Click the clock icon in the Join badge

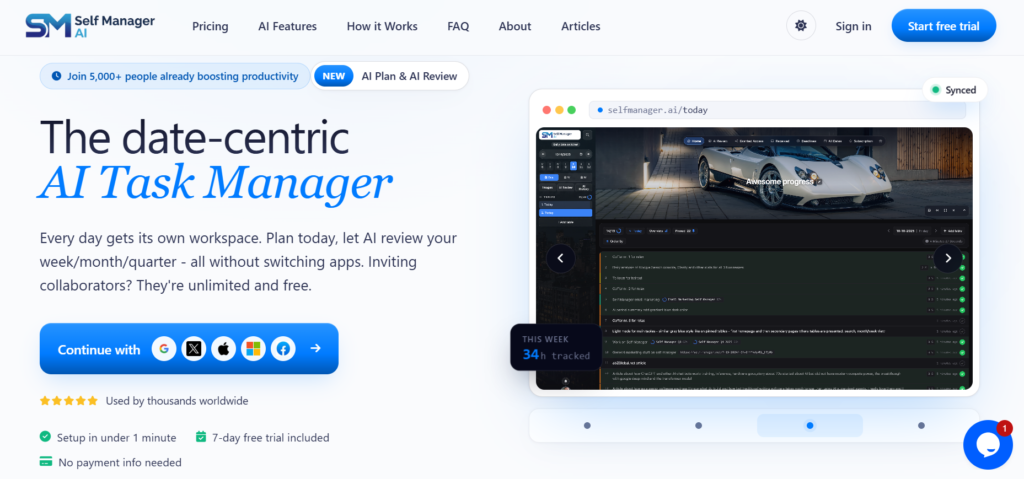pos(56,76)
